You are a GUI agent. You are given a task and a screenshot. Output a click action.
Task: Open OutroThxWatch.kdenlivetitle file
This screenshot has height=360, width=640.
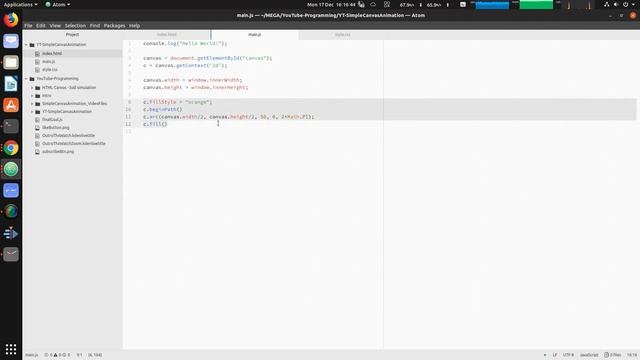(x=68, y=136)
